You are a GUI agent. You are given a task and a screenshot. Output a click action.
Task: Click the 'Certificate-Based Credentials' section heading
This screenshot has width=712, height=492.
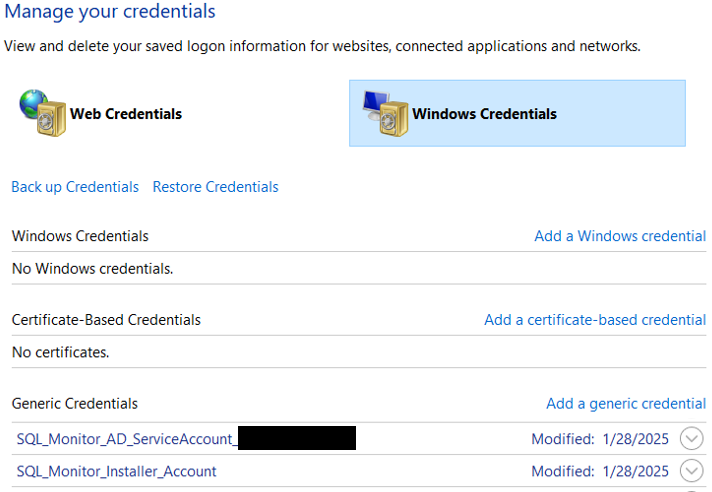[106, 320]
